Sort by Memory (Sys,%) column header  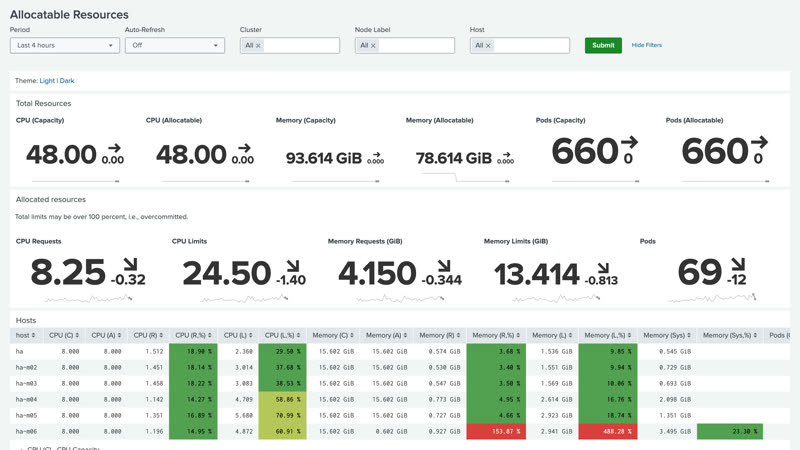(x=730, y=335)
